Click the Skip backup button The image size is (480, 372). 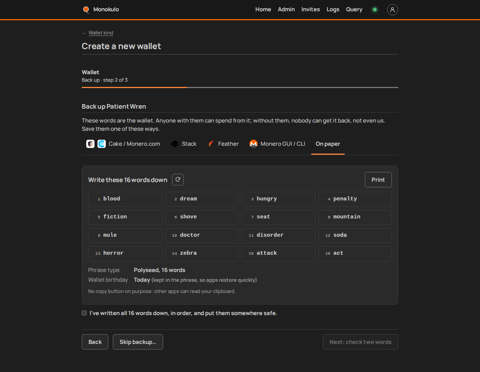[138, 342]
